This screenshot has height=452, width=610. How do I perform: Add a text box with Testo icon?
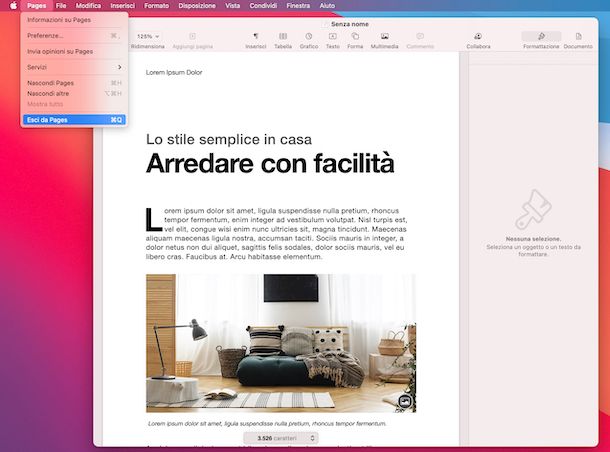click(333, 36)
